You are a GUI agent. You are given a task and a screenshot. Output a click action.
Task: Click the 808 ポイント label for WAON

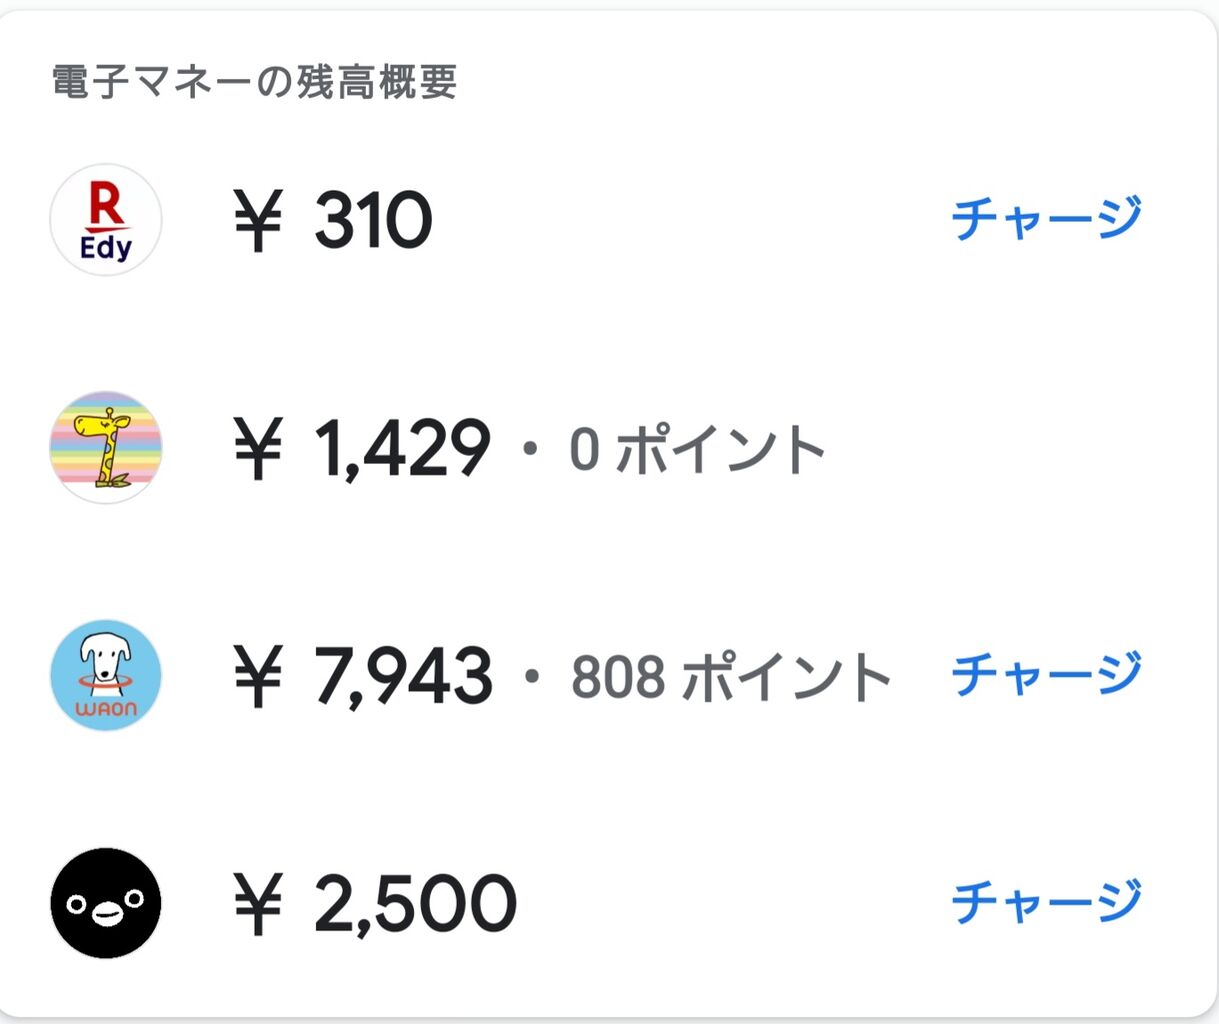coord(731,677)
